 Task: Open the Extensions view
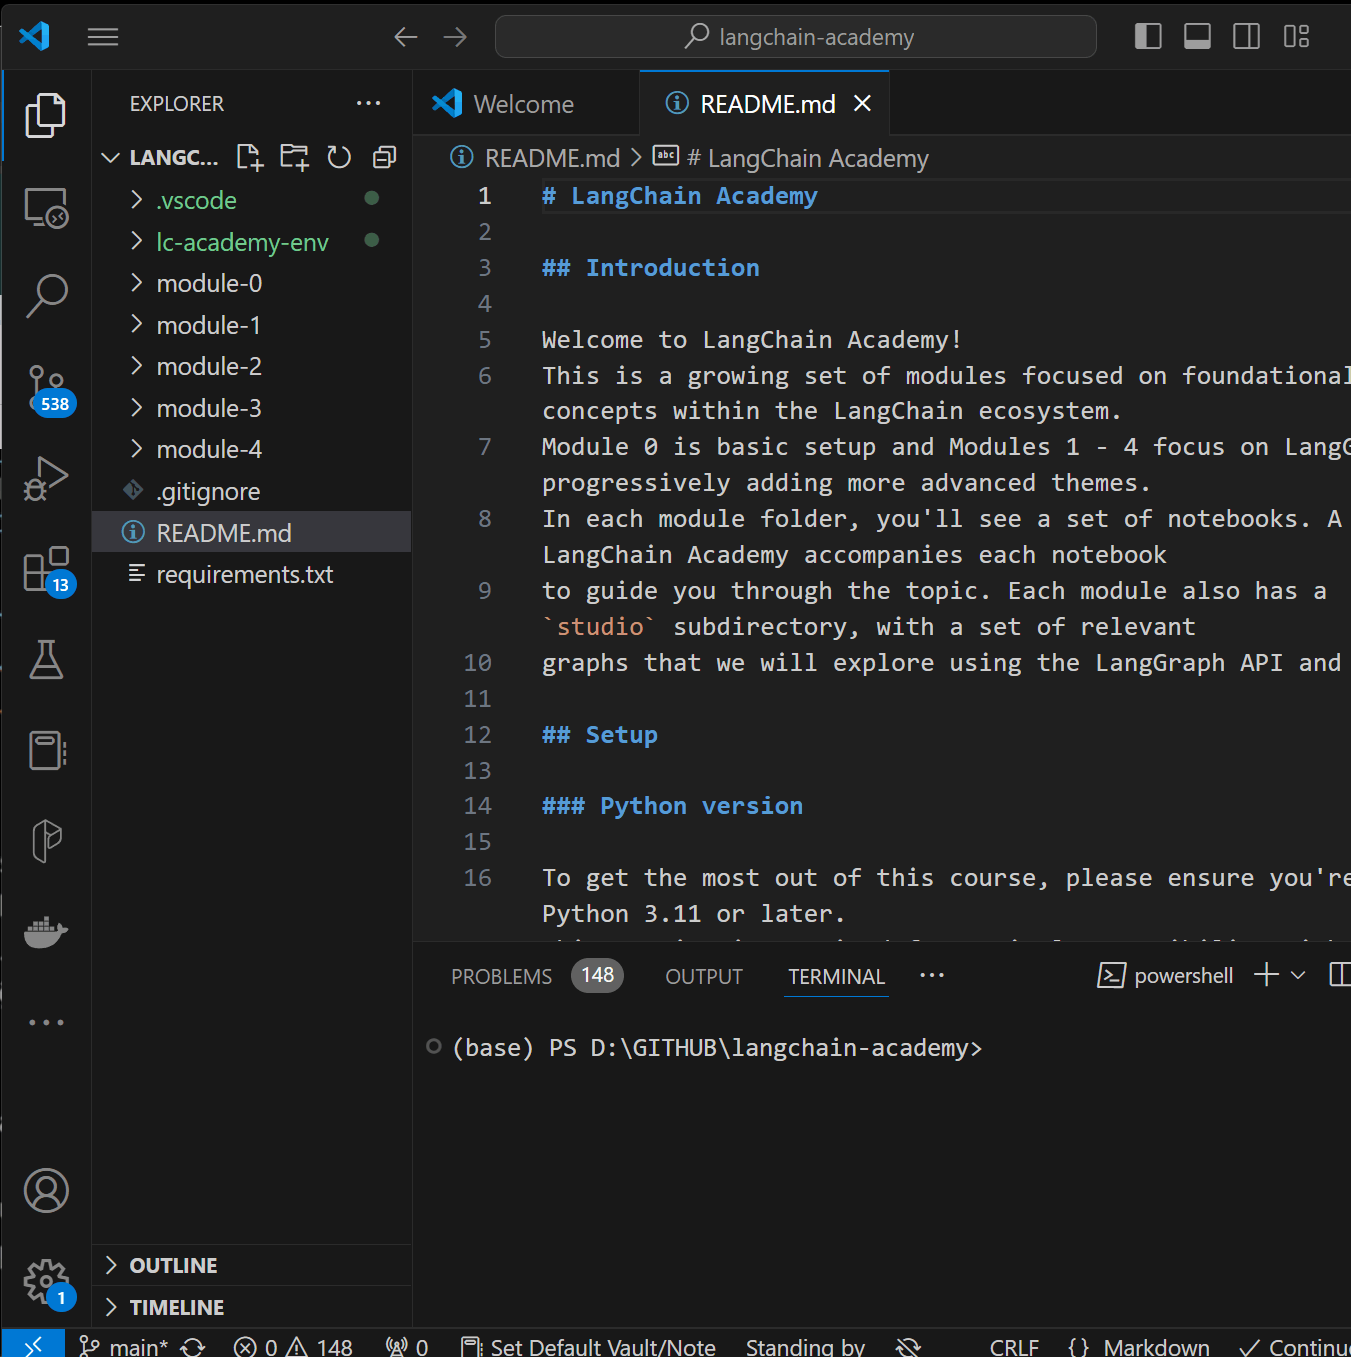click(x=46, y=569)
